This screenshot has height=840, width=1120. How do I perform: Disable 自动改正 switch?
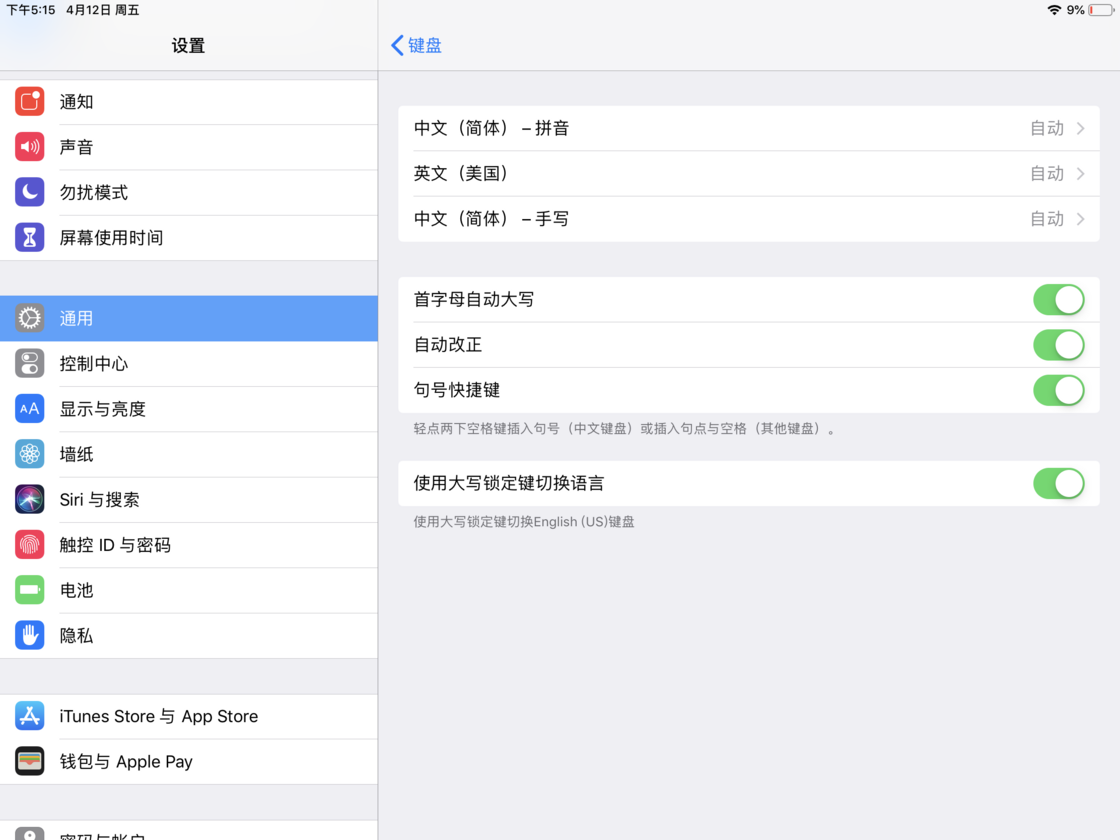coord(1059,345)
